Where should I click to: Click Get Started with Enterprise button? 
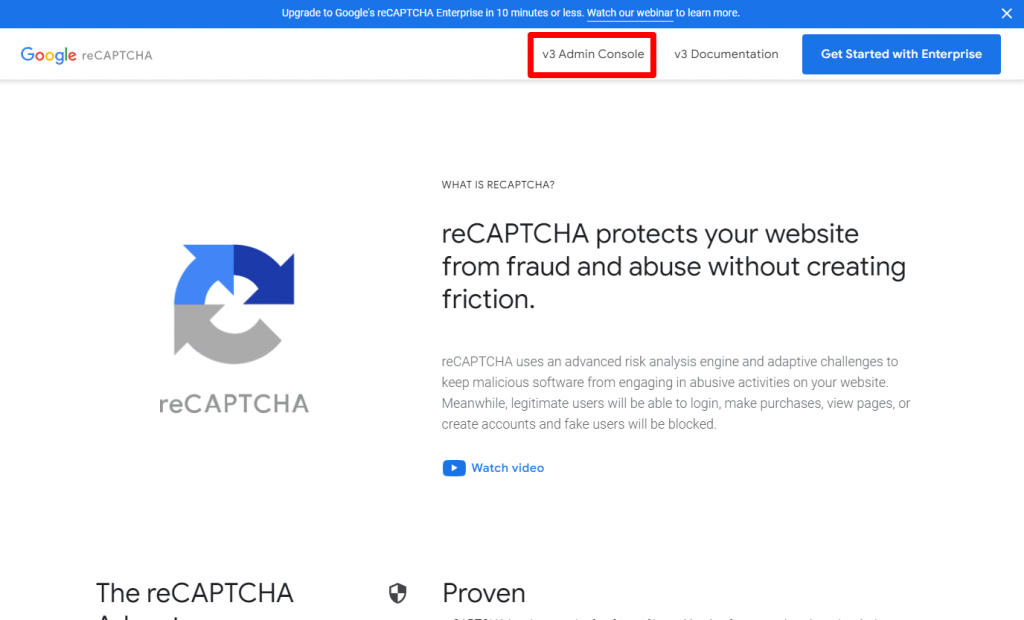[901, 54]
